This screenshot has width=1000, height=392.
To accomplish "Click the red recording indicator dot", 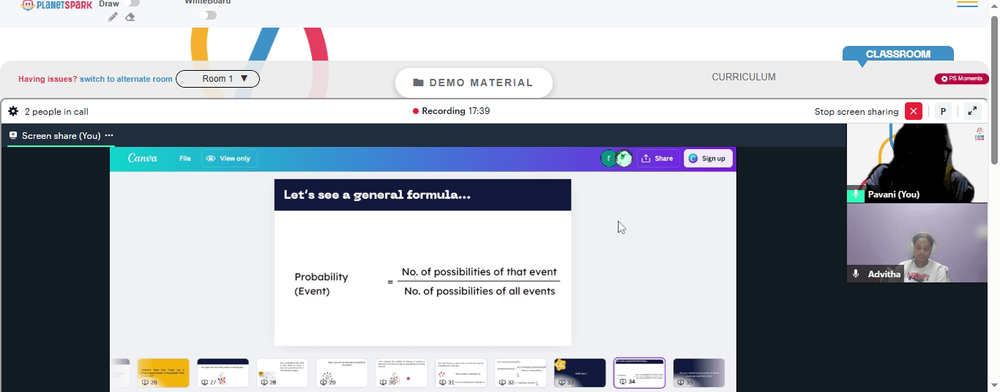I will (416, 111).
